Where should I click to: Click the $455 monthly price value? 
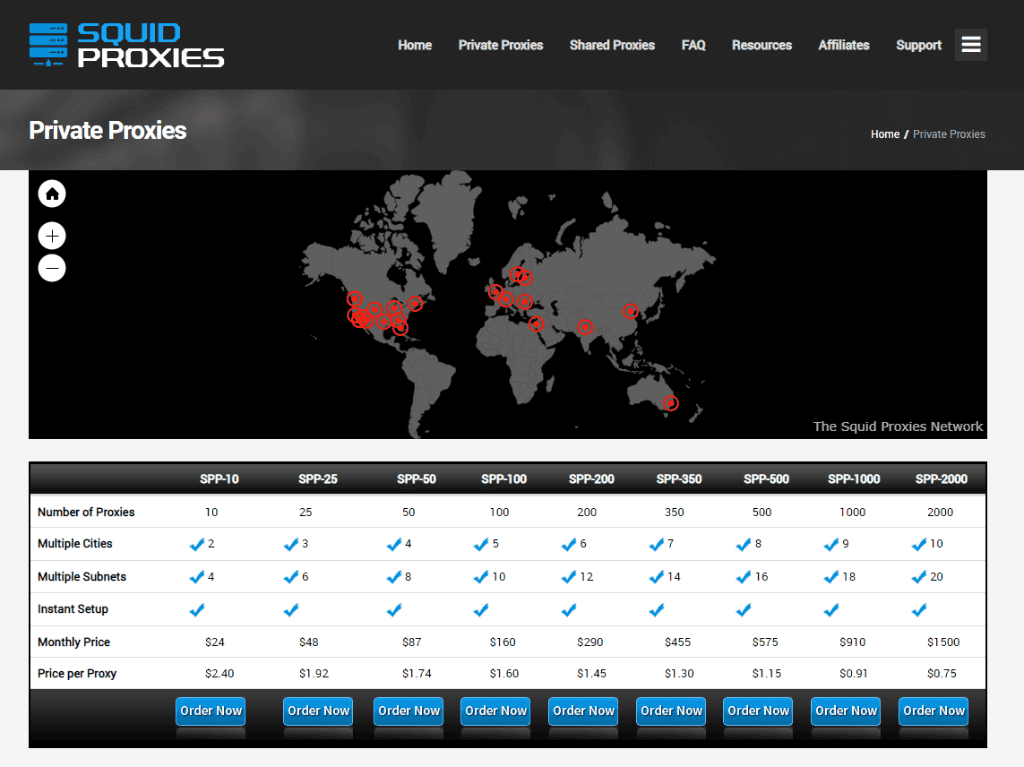pyautogui.click(x=678, y=642)
